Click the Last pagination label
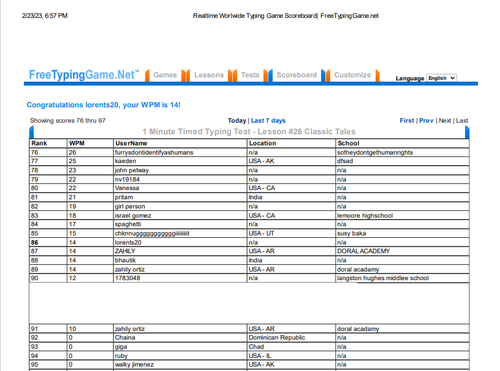 point(462,121)
